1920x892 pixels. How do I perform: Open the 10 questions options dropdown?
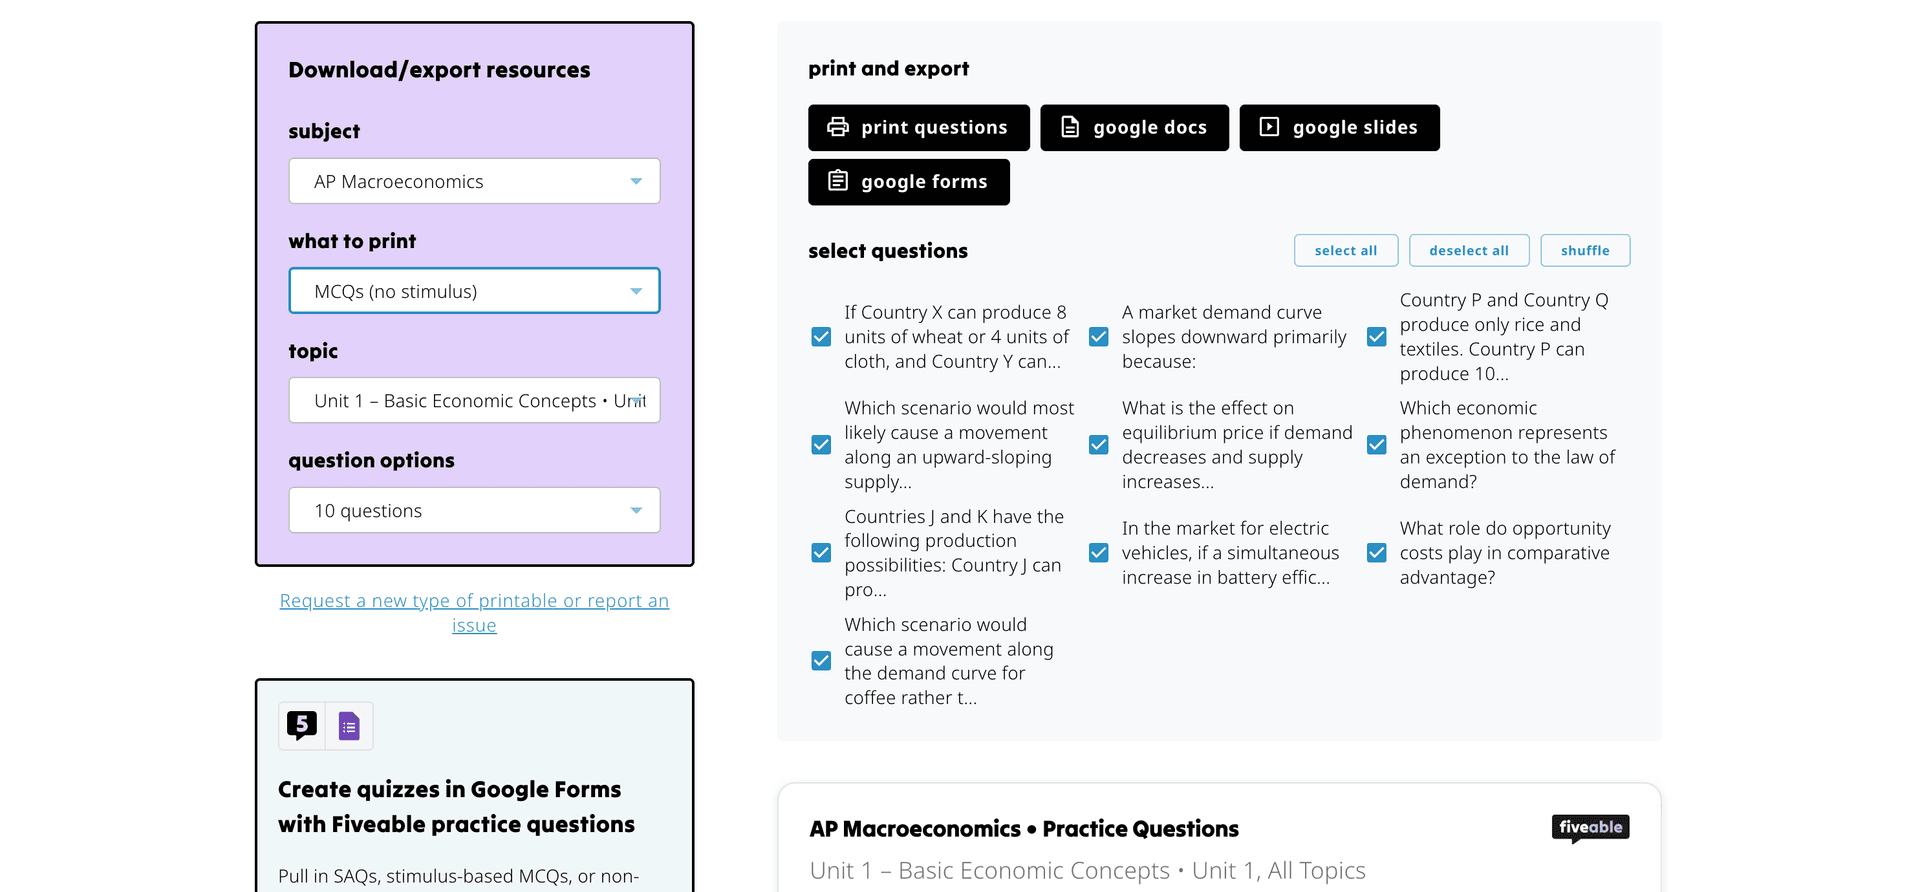[637, 510]
